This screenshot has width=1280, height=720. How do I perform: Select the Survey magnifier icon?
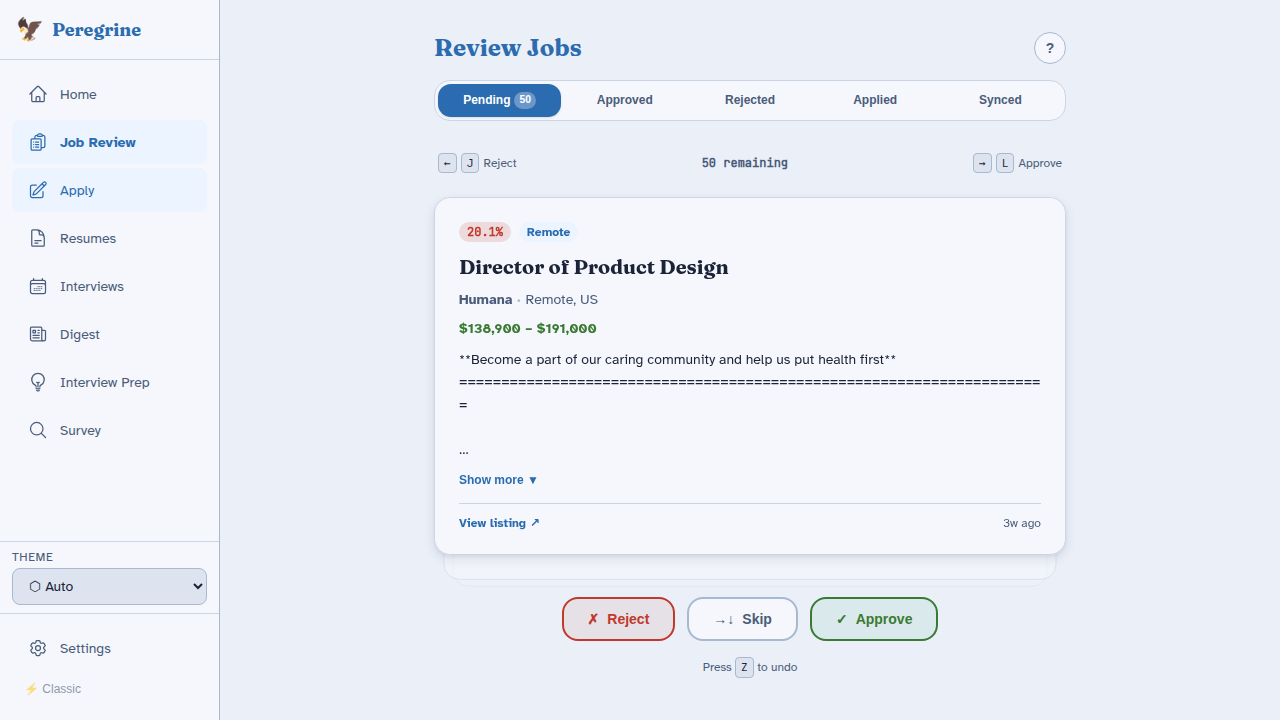point(38,430)
